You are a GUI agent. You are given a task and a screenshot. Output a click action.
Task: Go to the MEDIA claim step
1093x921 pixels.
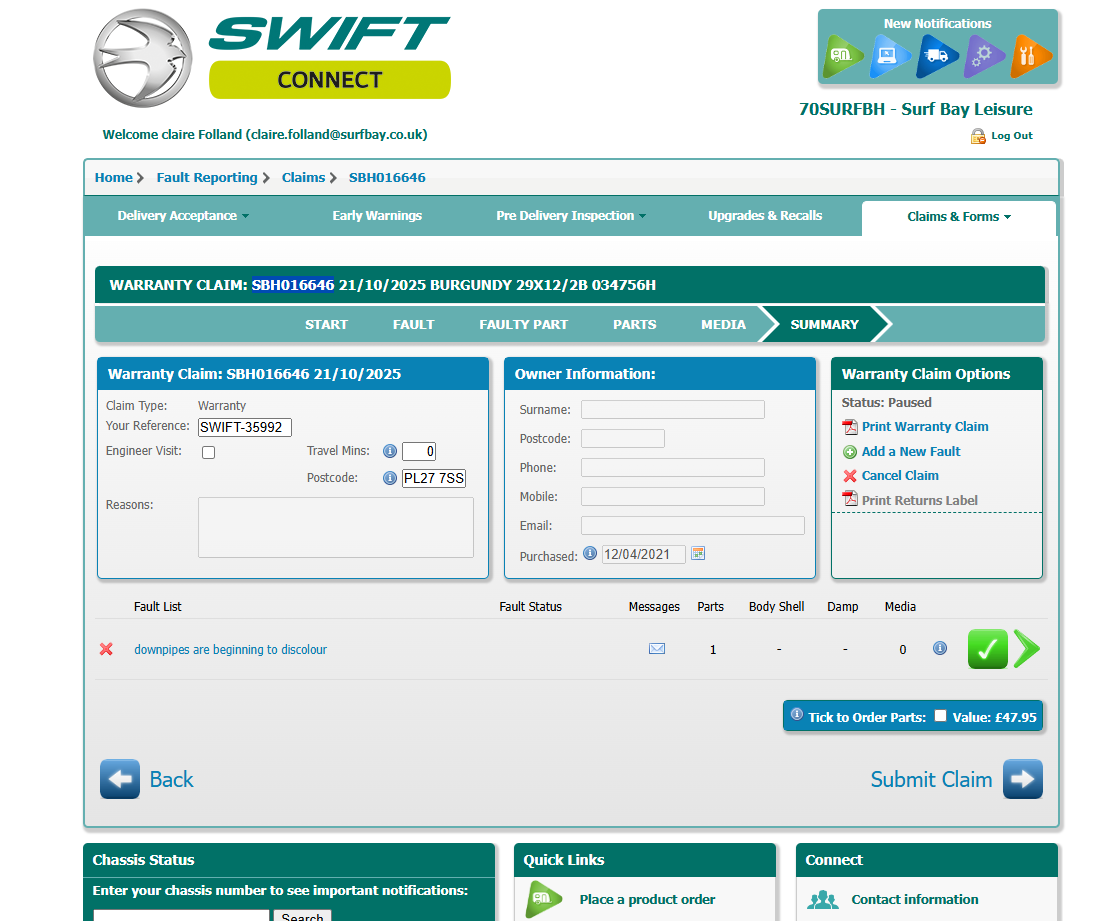pos(723,325)
